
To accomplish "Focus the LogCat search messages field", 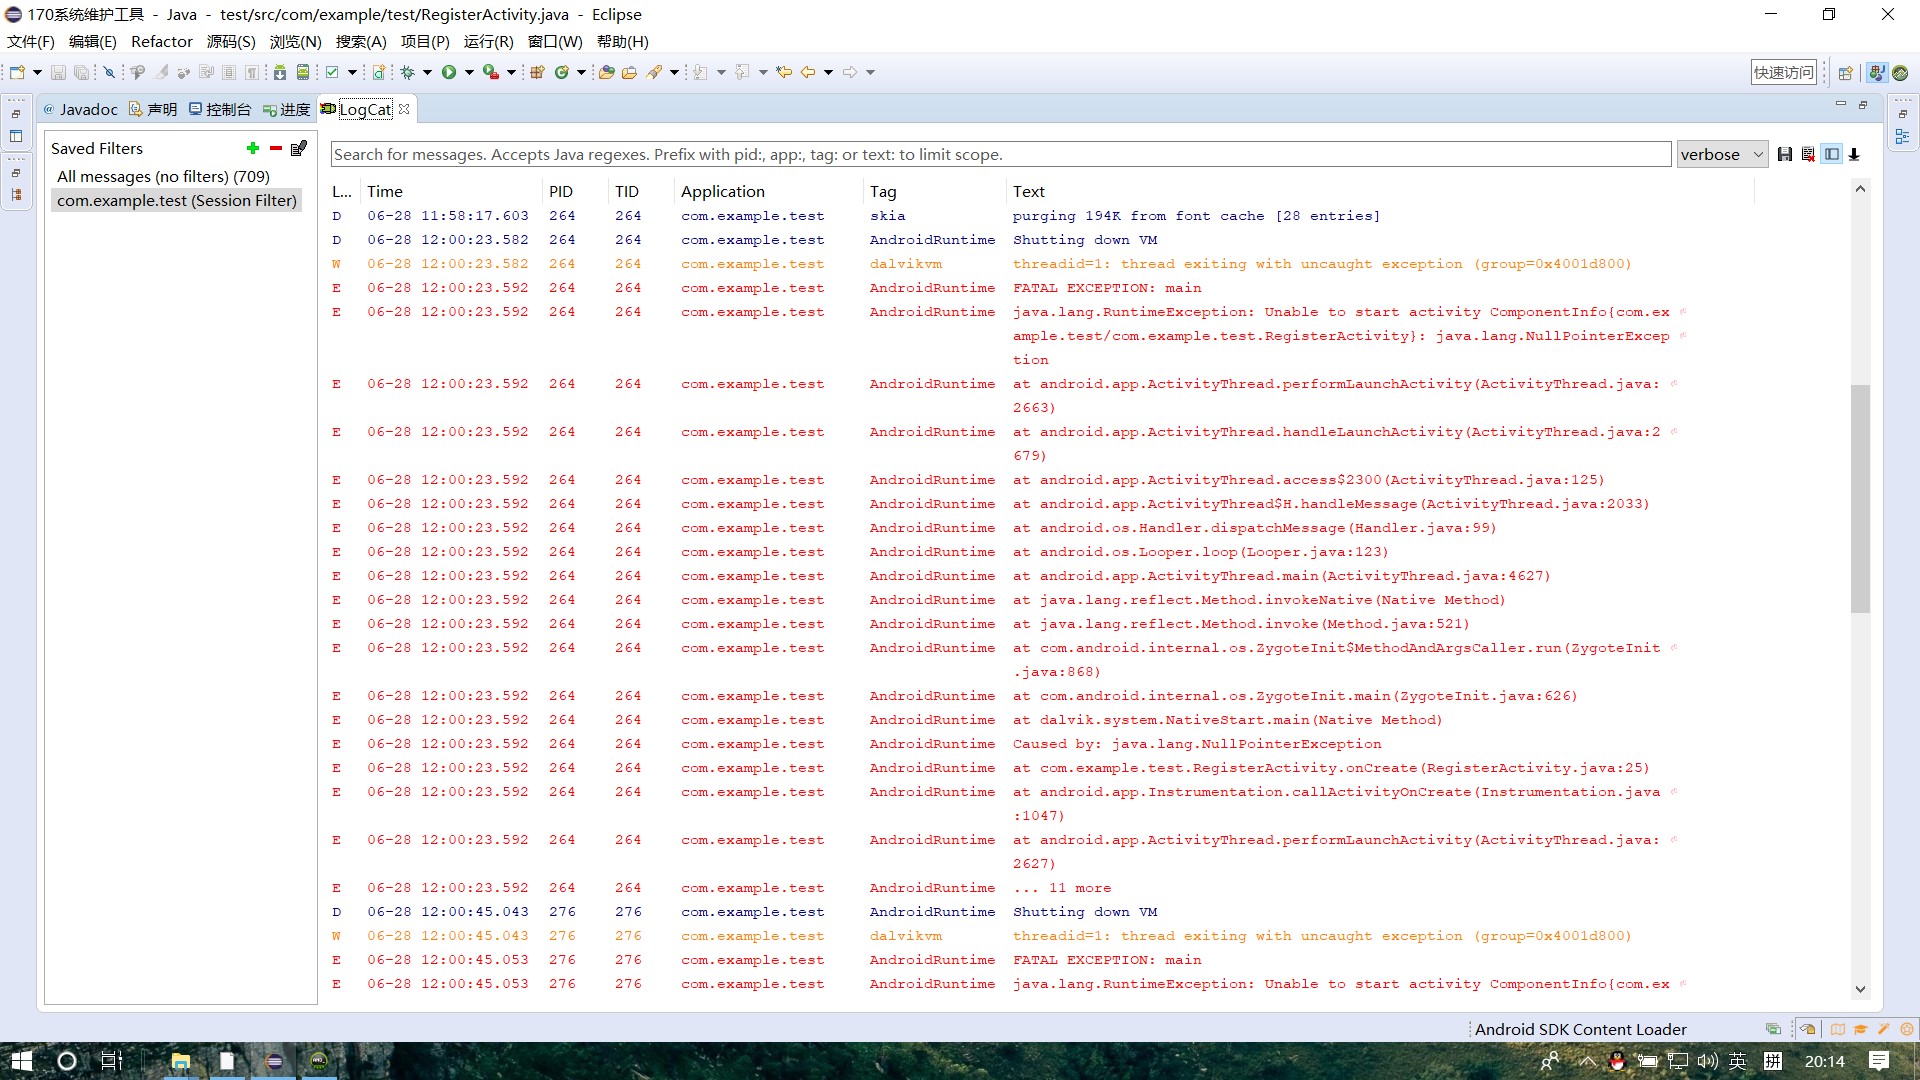I will tap(1000, 154).
